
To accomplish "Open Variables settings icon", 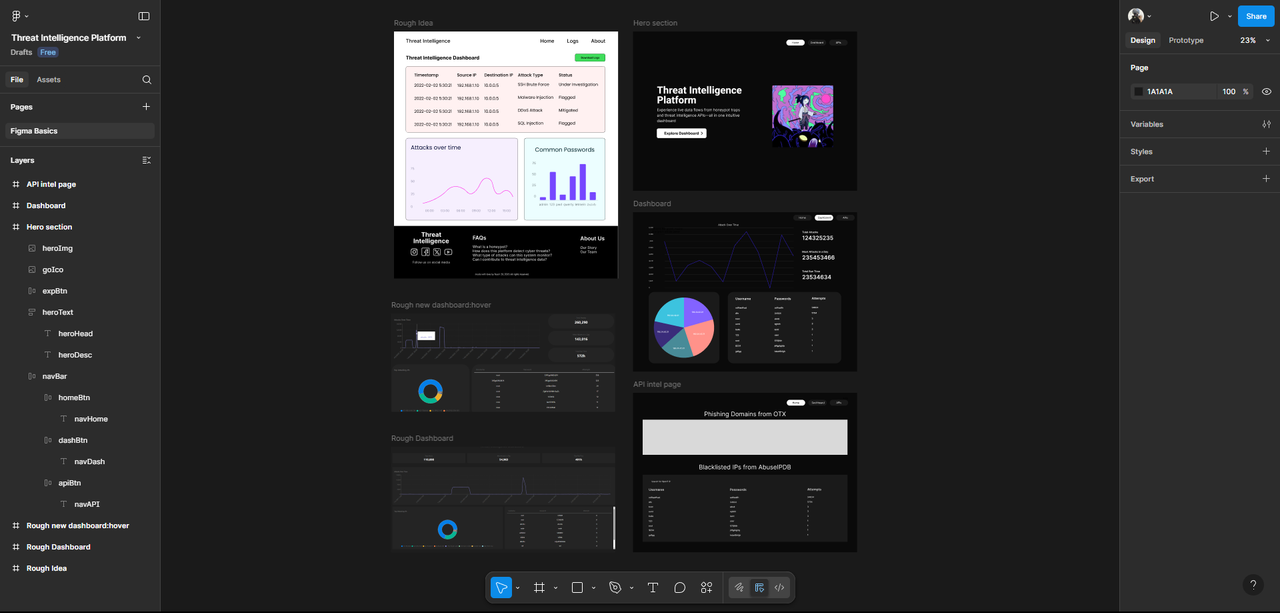I will pyautogui.click(x=1266, y=124).
